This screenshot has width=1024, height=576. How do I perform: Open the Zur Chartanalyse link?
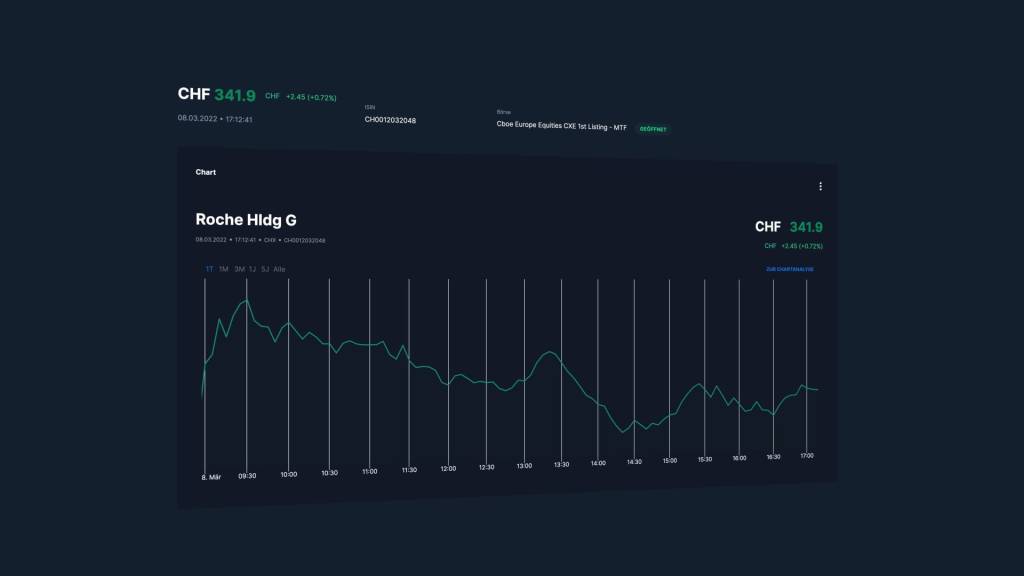789,269
